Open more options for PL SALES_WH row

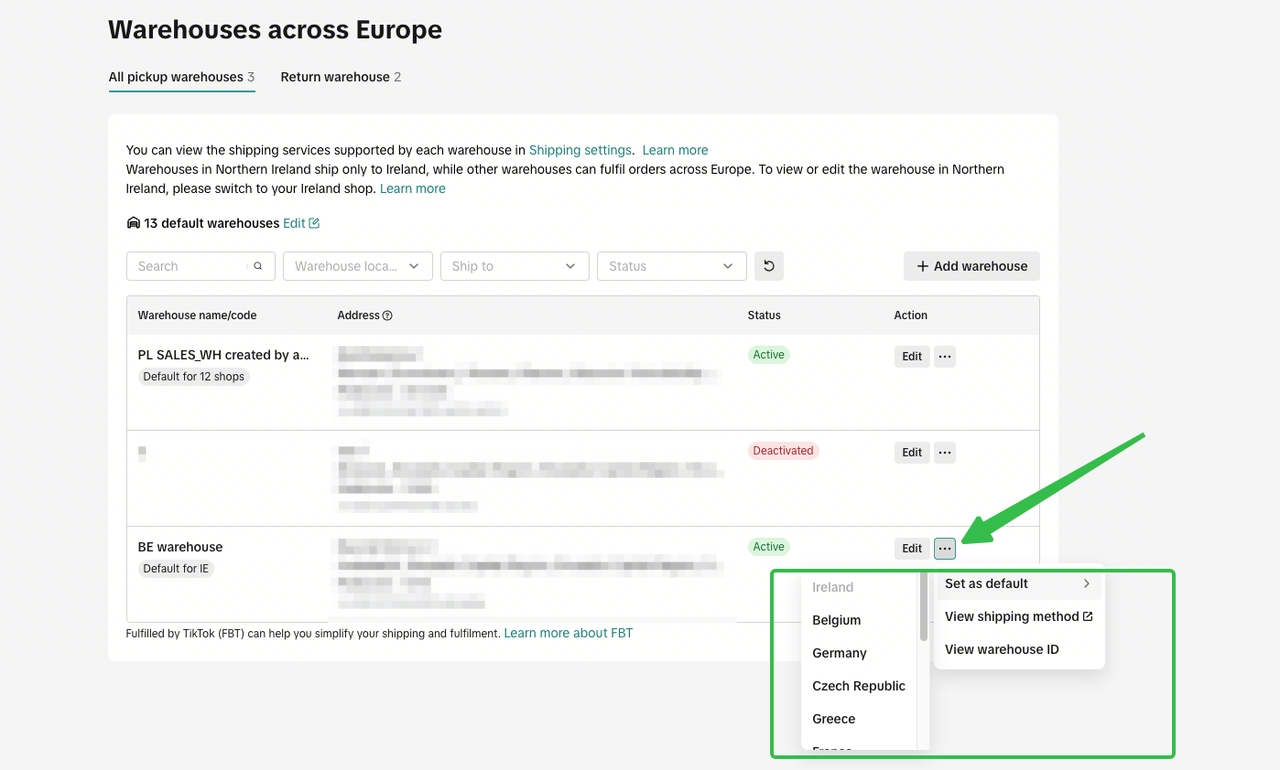[x=945, y=356]
